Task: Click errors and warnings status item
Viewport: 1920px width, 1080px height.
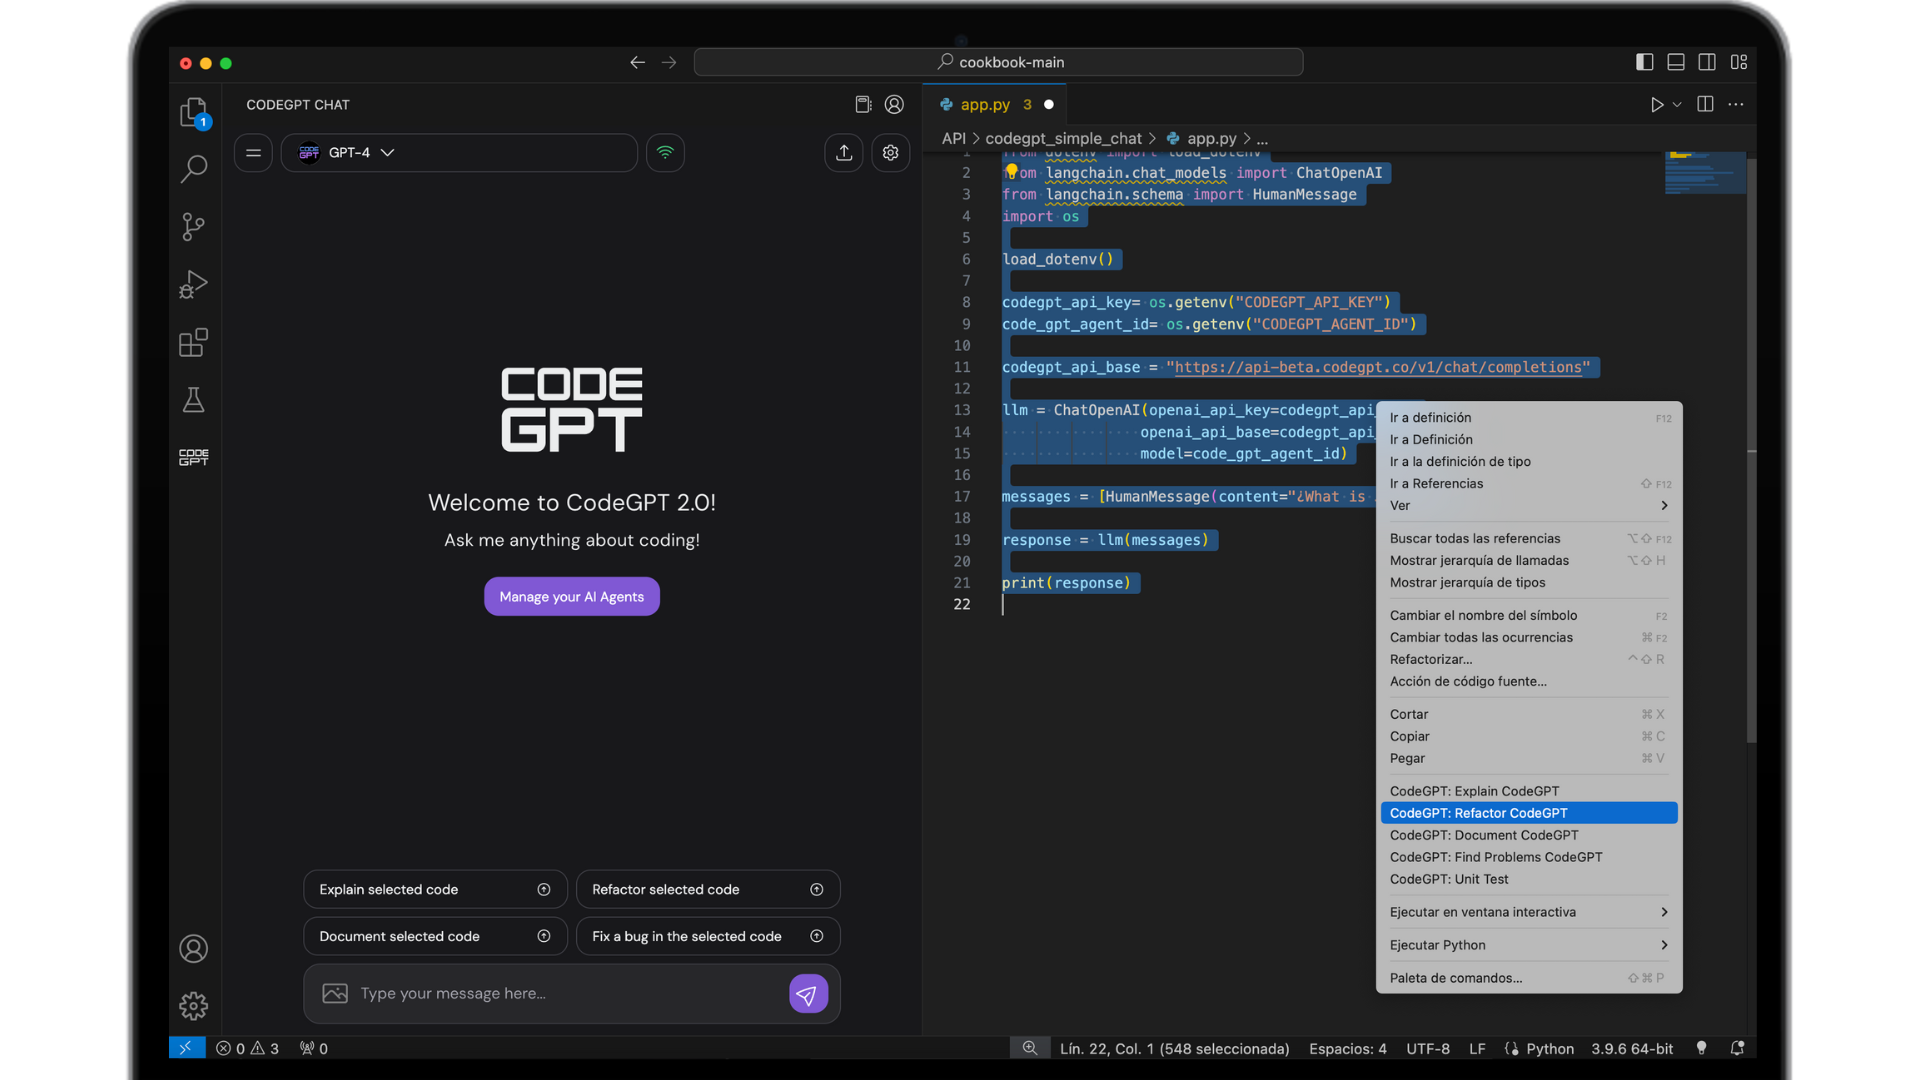Action: point(247,1048)
